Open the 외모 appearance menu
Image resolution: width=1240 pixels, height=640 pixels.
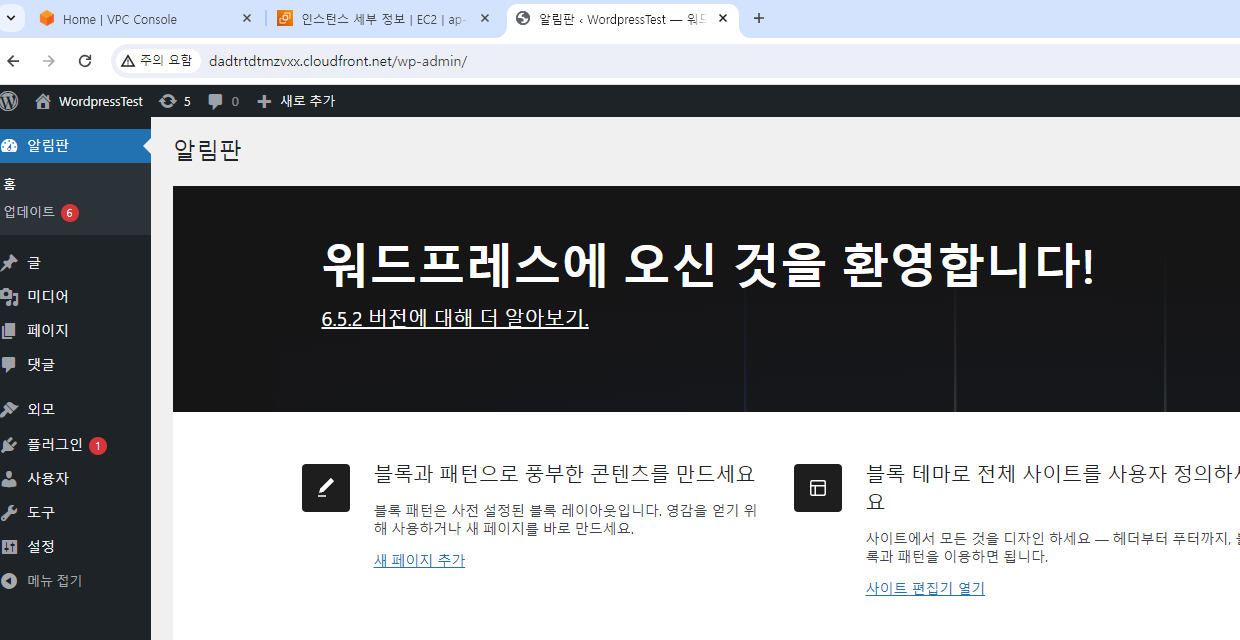(41, 410)
